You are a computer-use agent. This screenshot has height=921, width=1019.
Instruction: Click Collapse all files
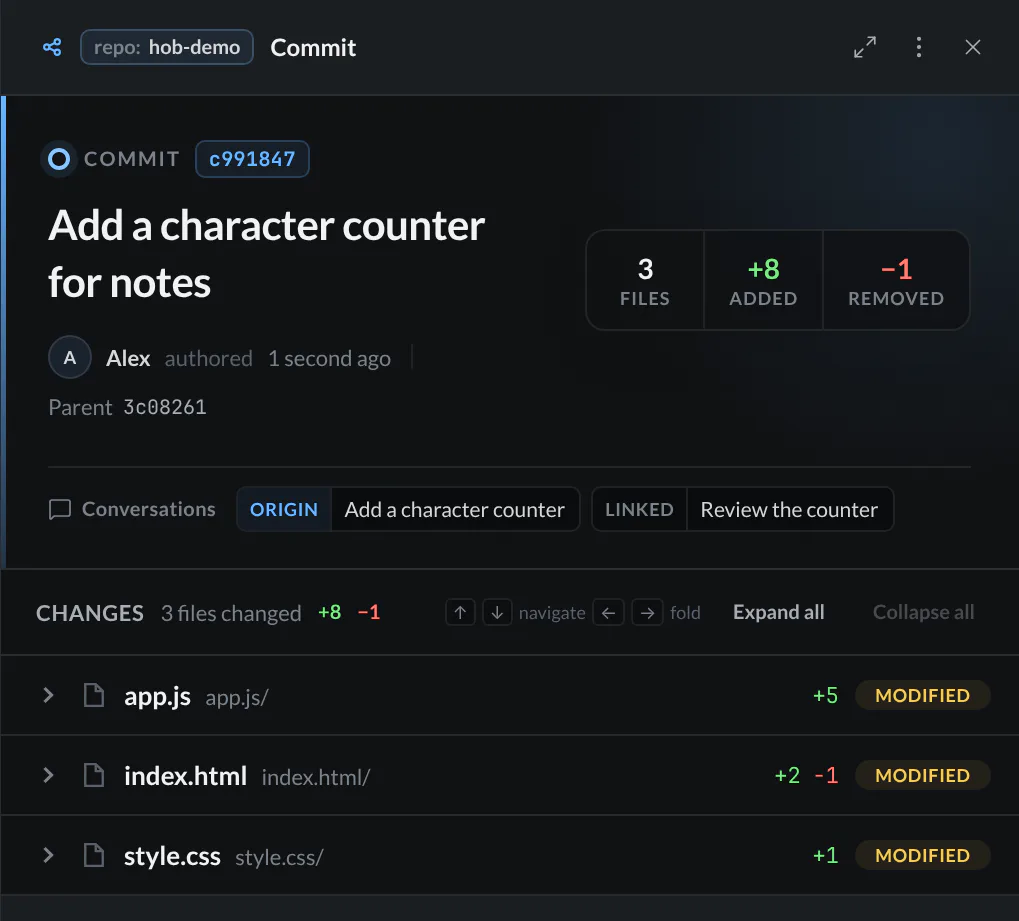pos(923,612)
